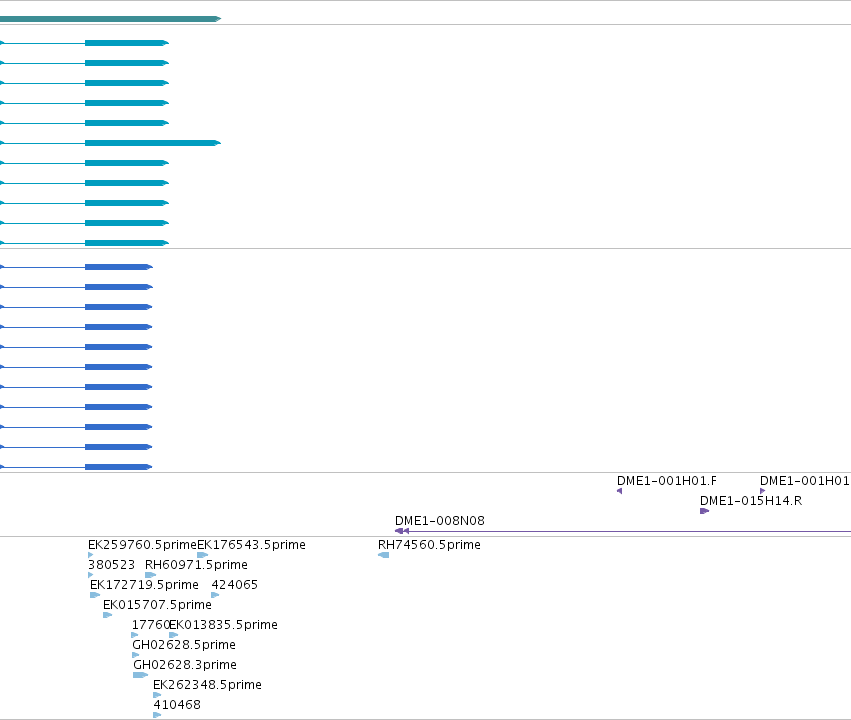This screenshot has width=851, height=720.
Task: Select the EK015707.5prime label
Action: point(157,605)
